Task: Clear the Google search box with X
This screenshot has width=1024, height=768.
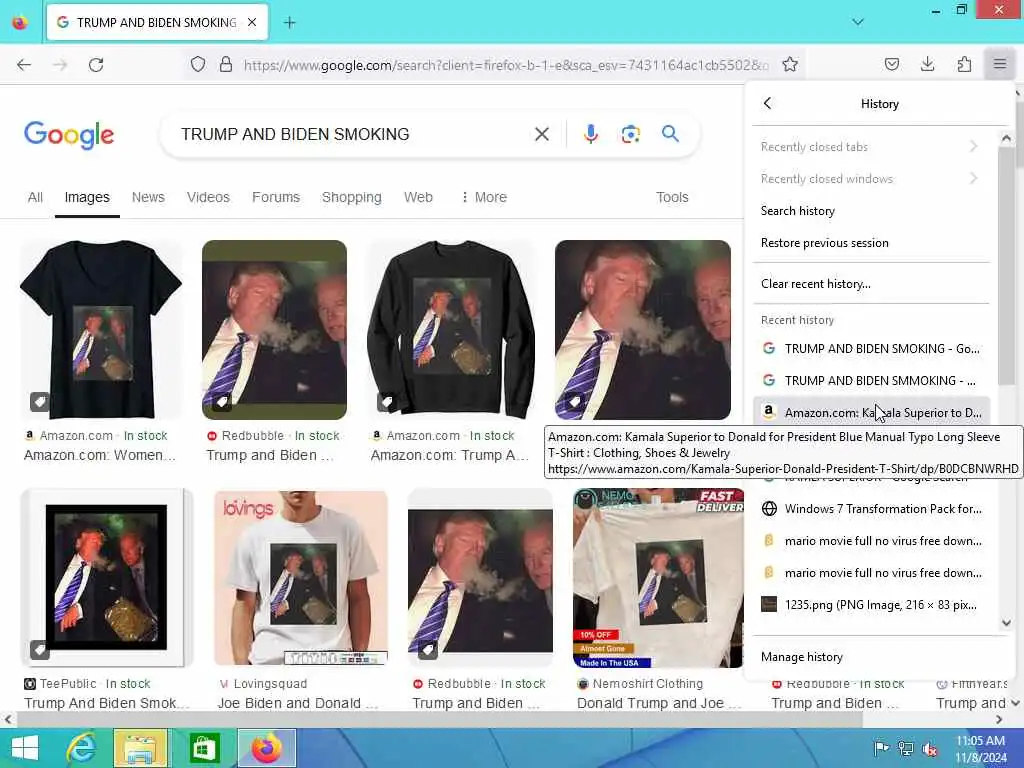Action: [541, 134]
